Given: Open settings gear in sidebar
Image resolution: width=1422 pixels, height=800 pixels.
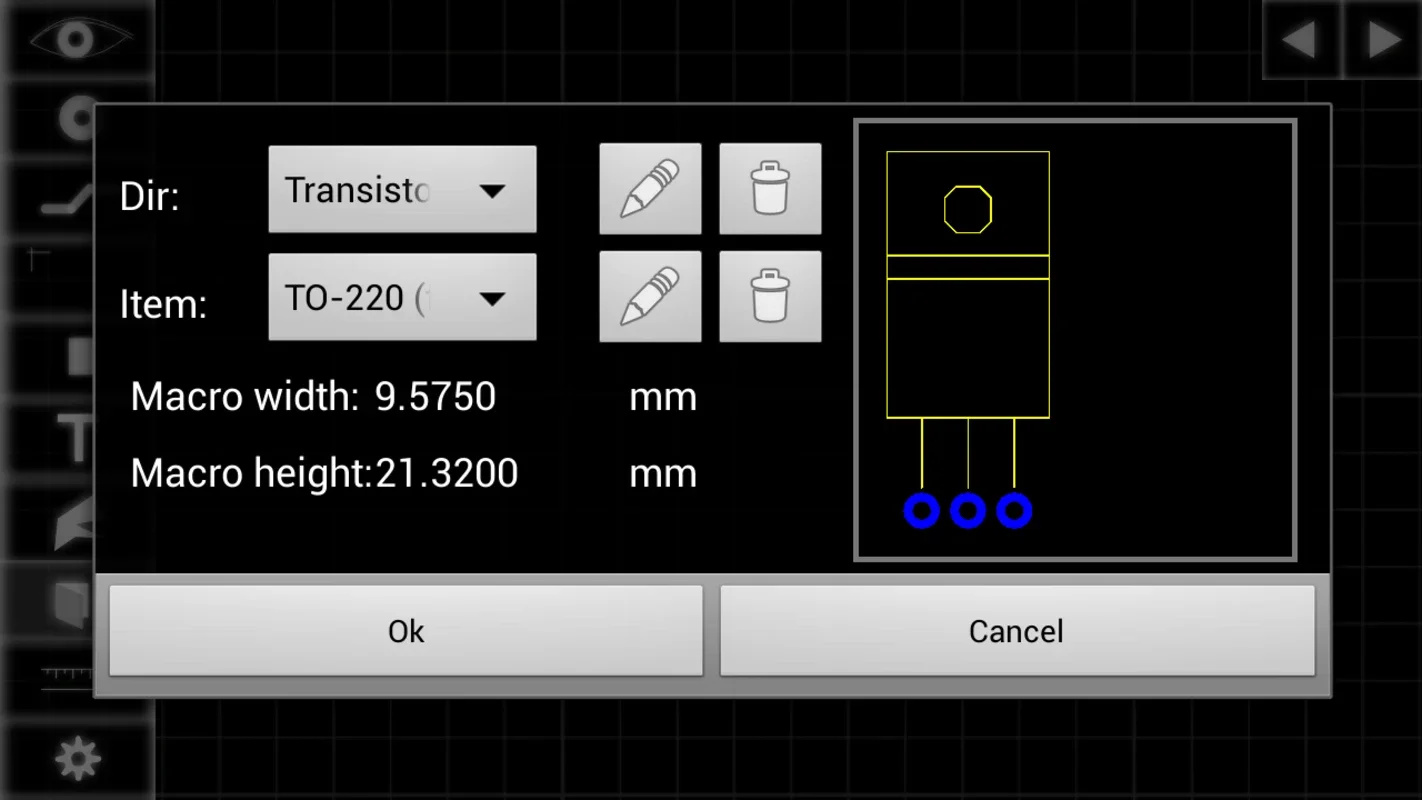Looking at the screenshot, I should [x=78, y=758].
